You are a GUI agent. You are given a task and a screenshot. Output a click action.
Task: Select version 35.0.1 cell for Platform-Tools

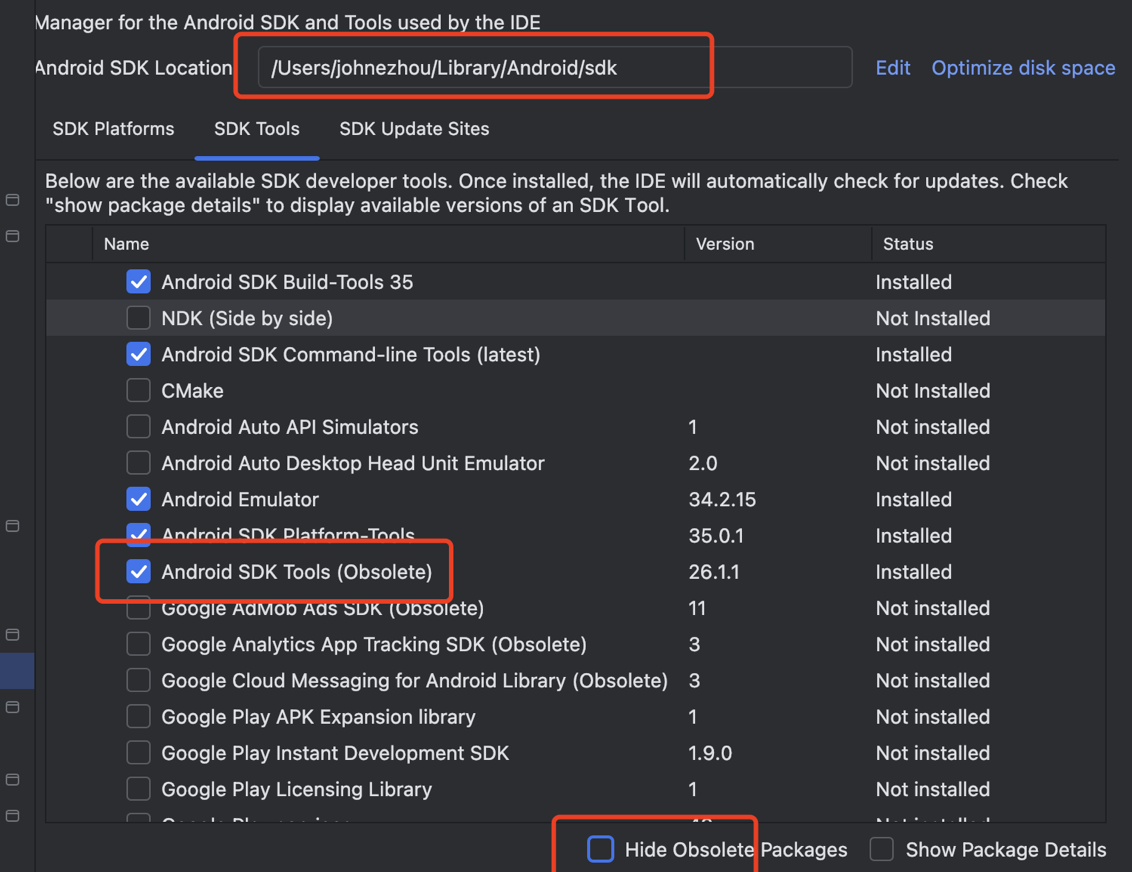716,536
